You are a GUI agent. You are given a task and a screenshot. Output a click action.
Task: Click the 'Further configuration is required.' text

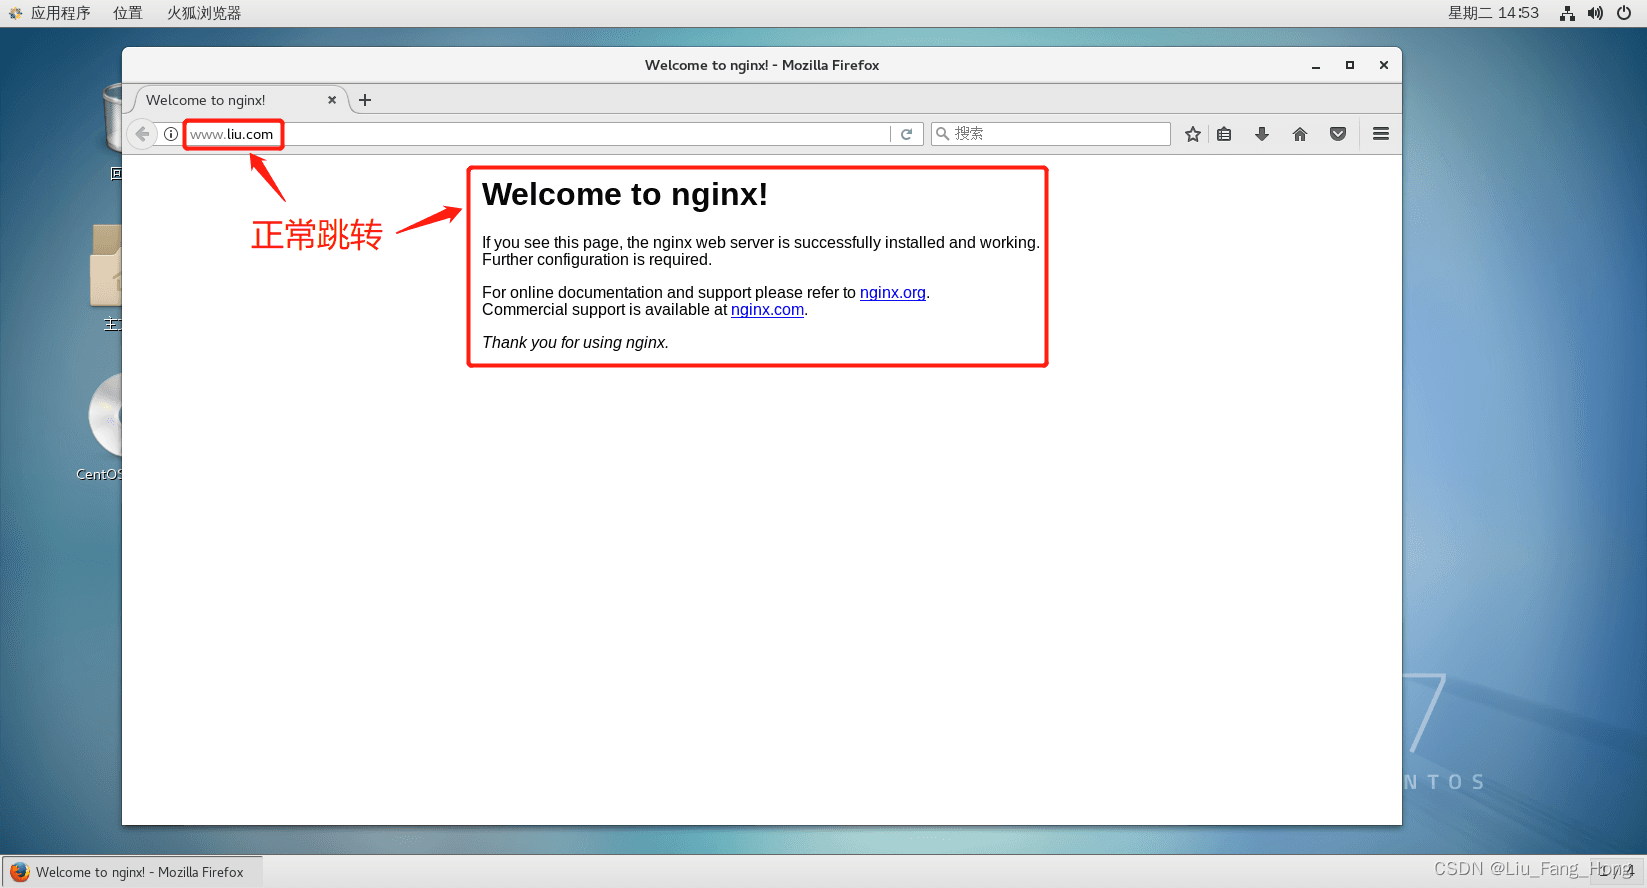click(x=597, y=259)
